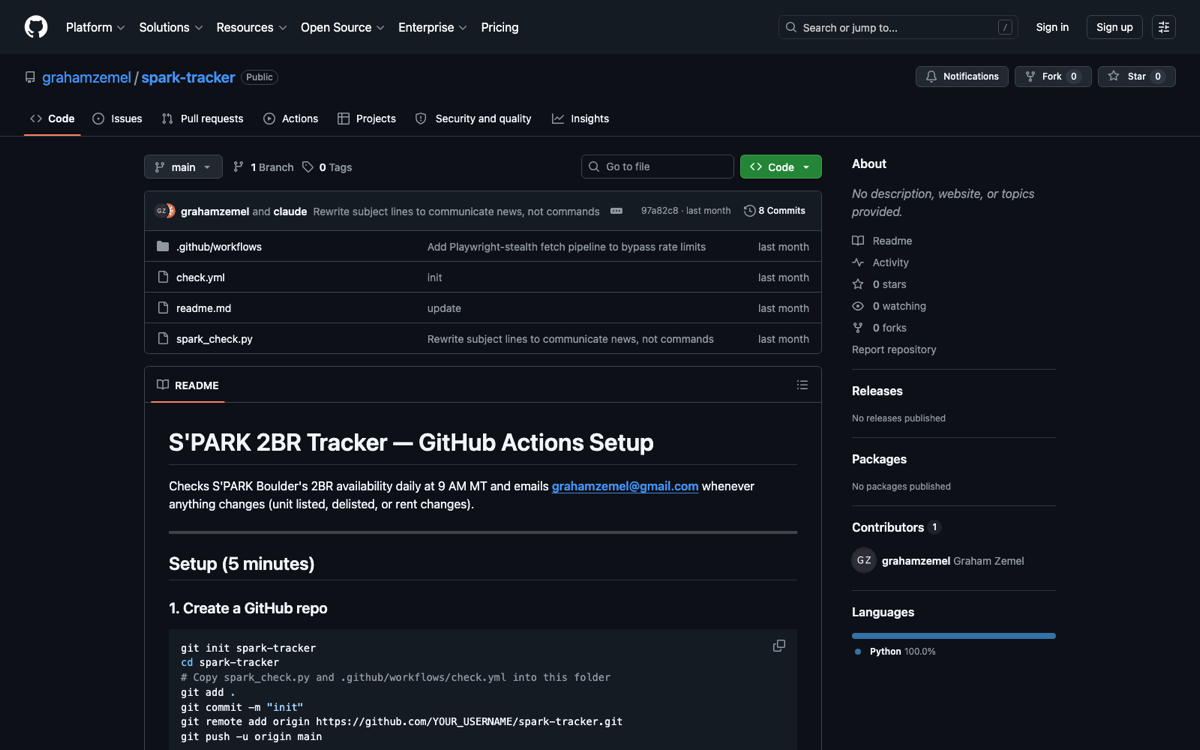
Task: Expand the Resources menu
Action: pos(252,27)
